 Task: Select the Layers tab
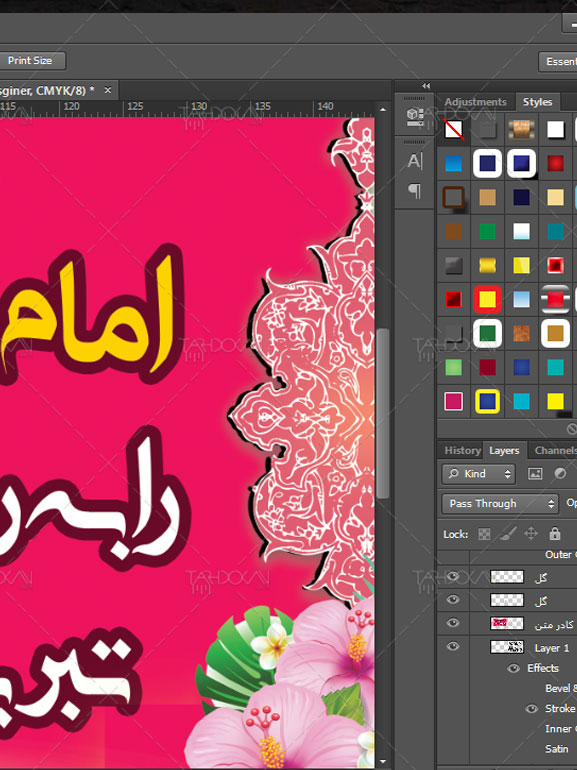click(504, 450)
